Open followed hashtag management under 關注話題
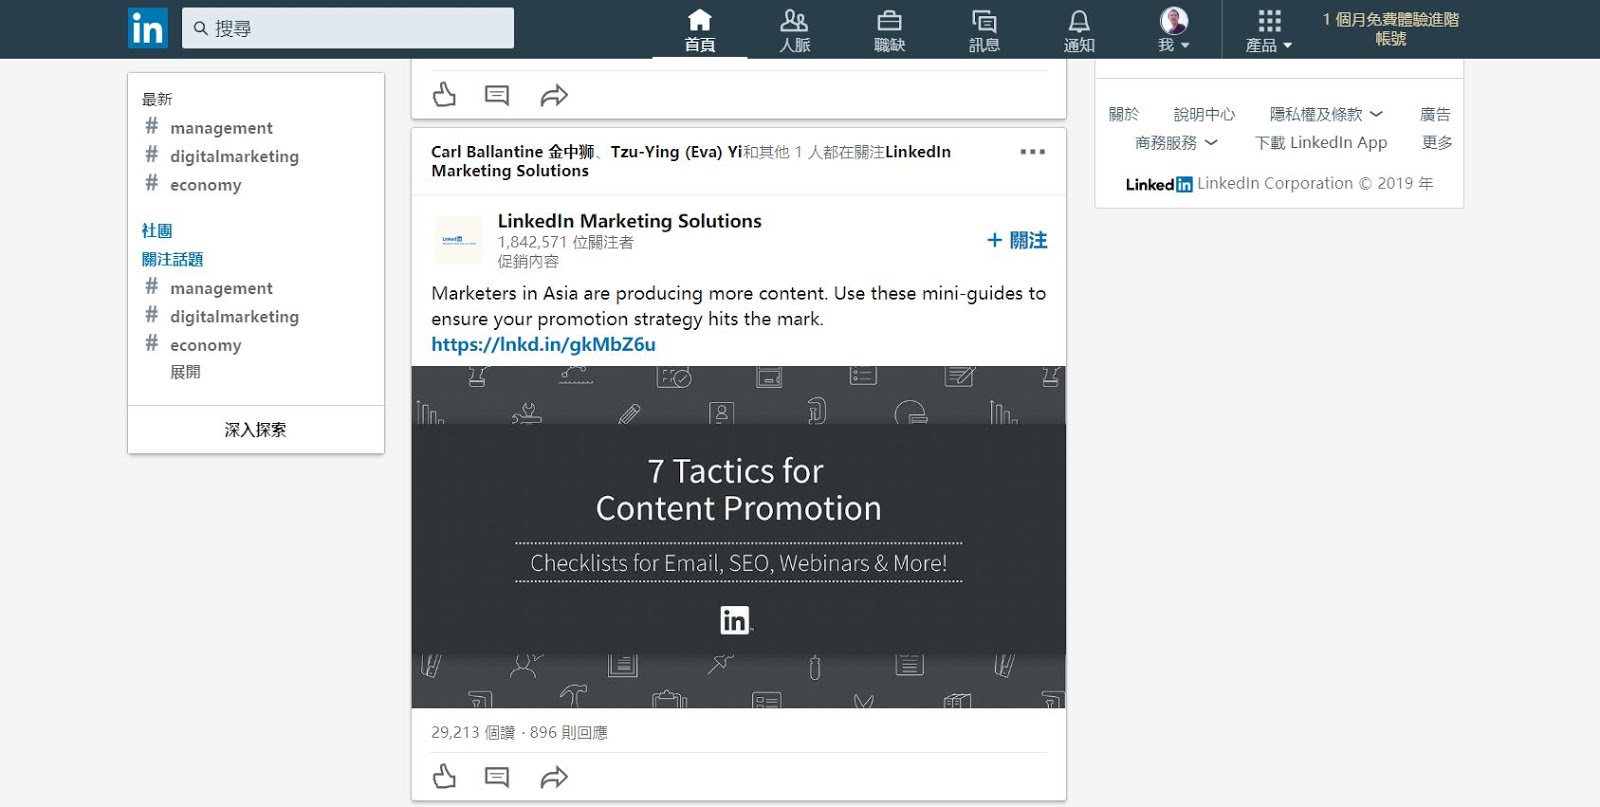Viewport: 1600px width, 807px height. tap(221, 288)
